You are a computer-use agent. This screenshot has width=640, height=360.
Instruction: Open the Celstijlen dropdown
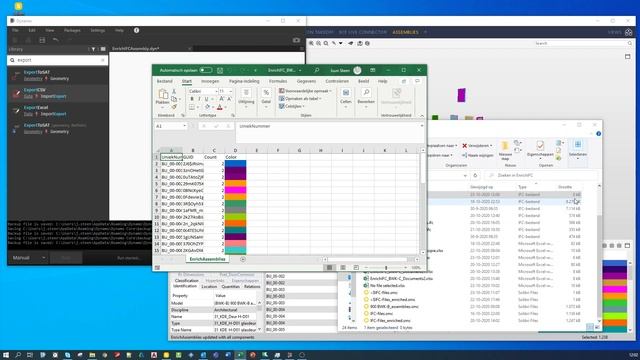point(291,107)
